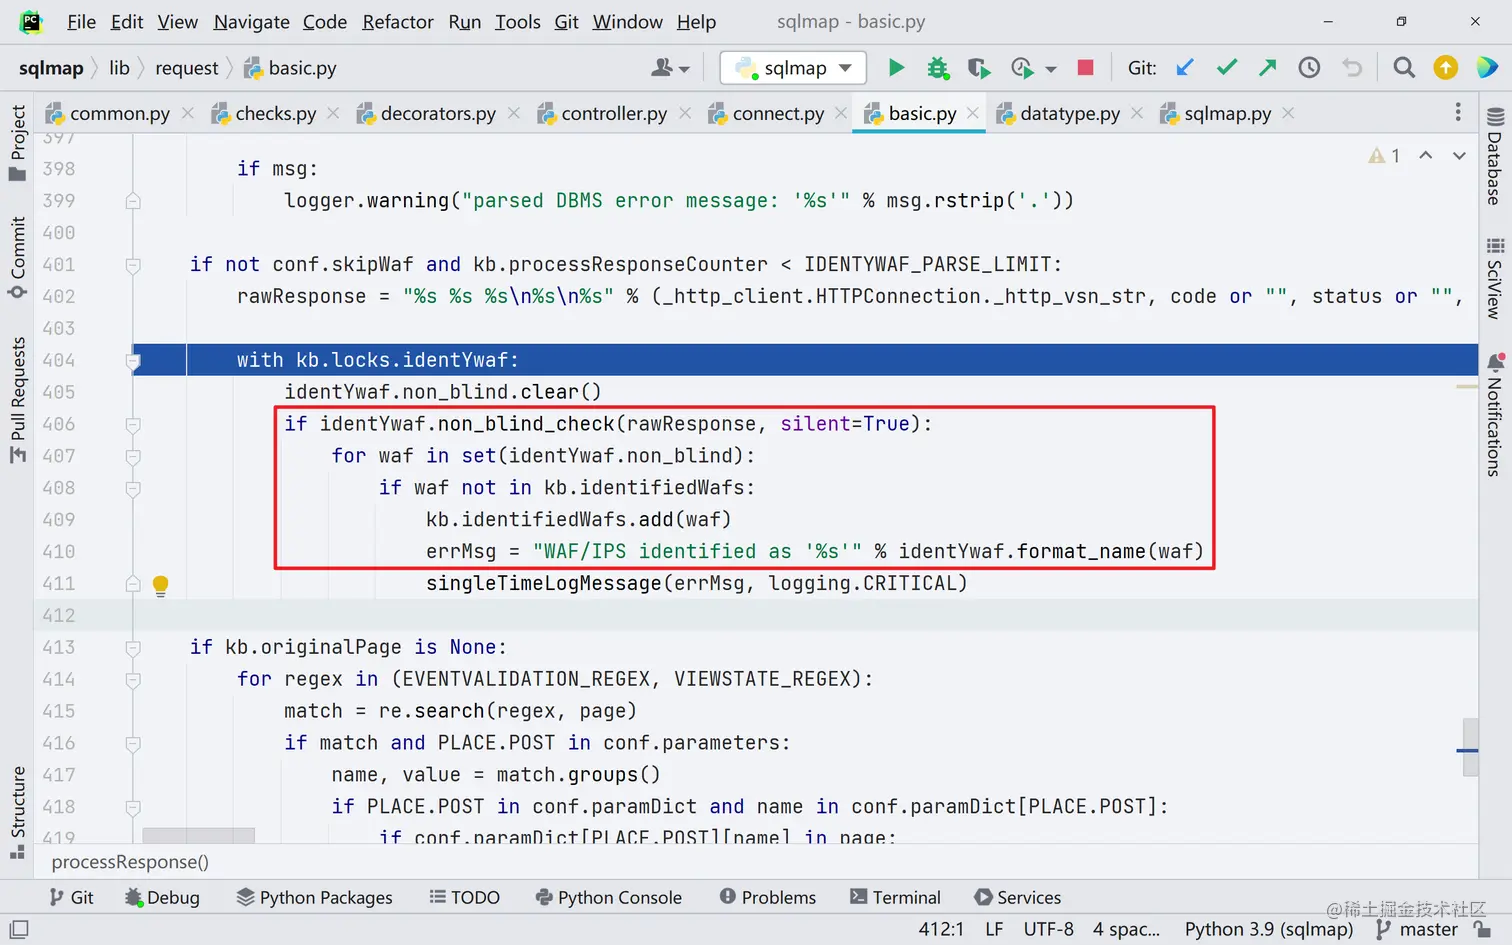
Task: Go to next highlighted error arrow
Action: click(x=1459, y=156)
